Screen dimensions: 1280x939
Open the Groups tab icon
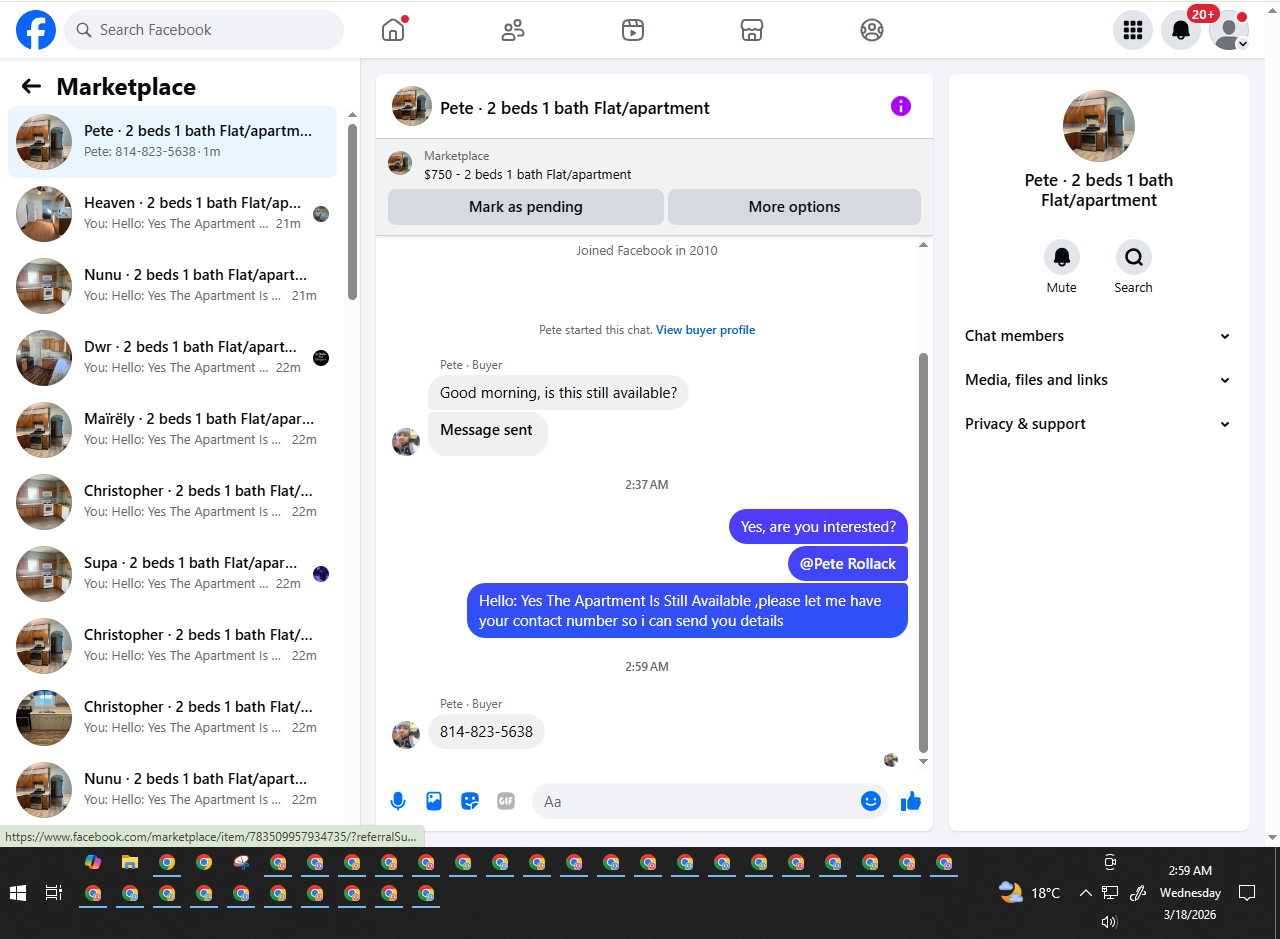pyautogui.click(x=872, y=30)
